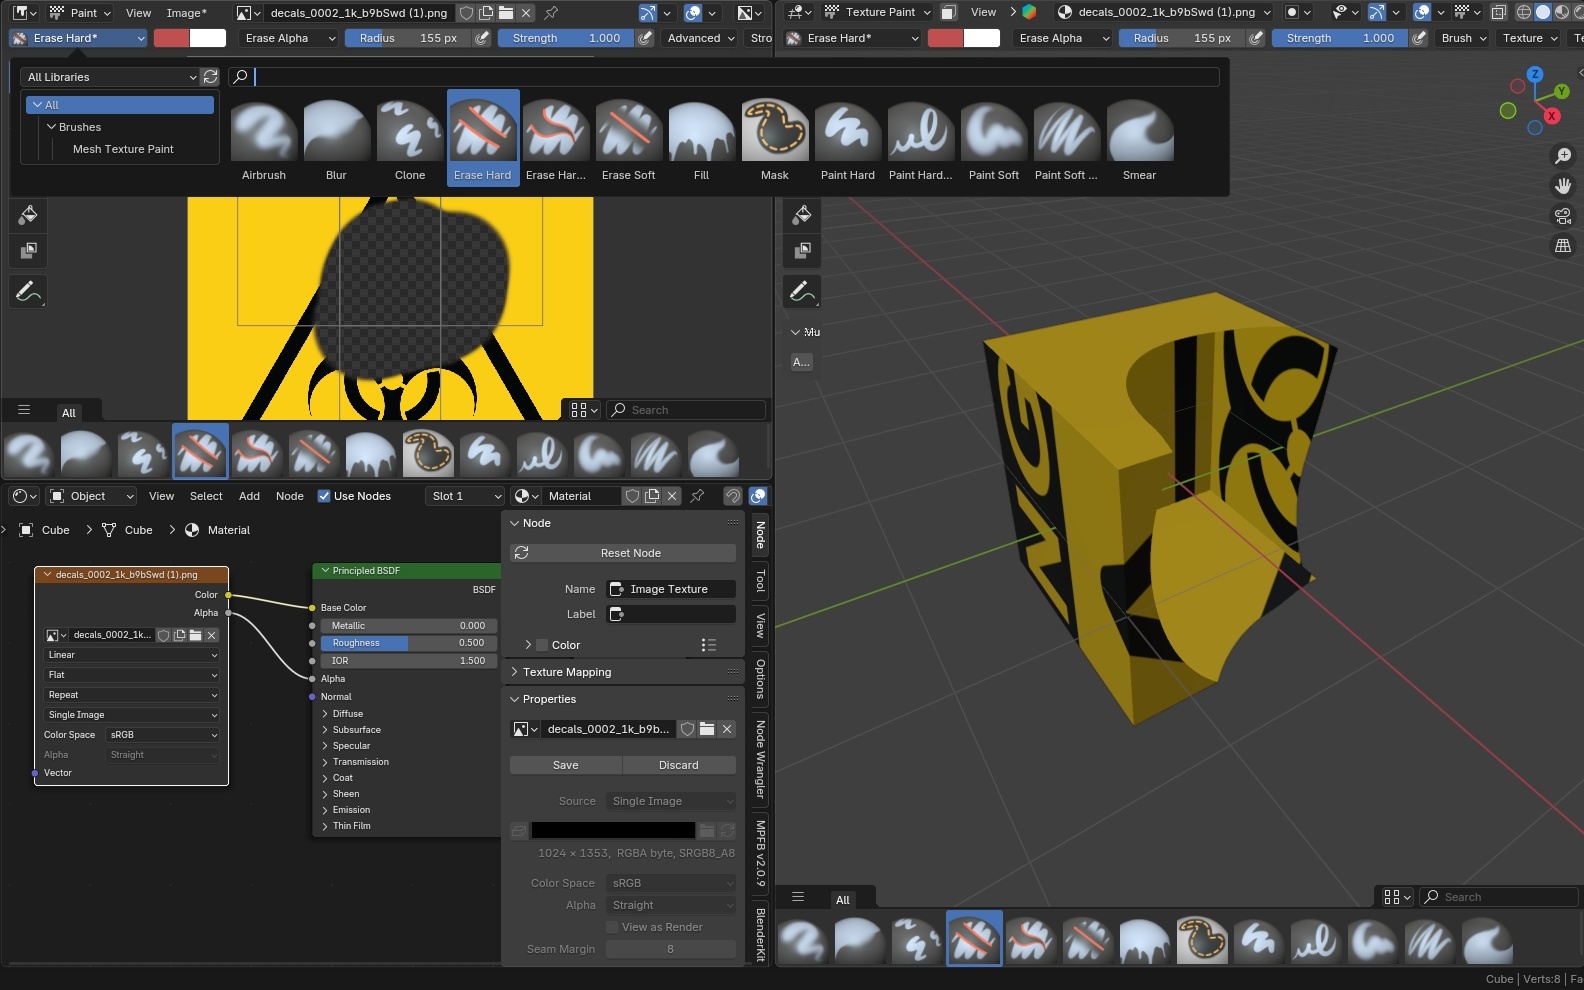This screenshot has width=1584, height=990.
Task: Collapse the Properties panel in the node sidebar
Action: (549, 699)
